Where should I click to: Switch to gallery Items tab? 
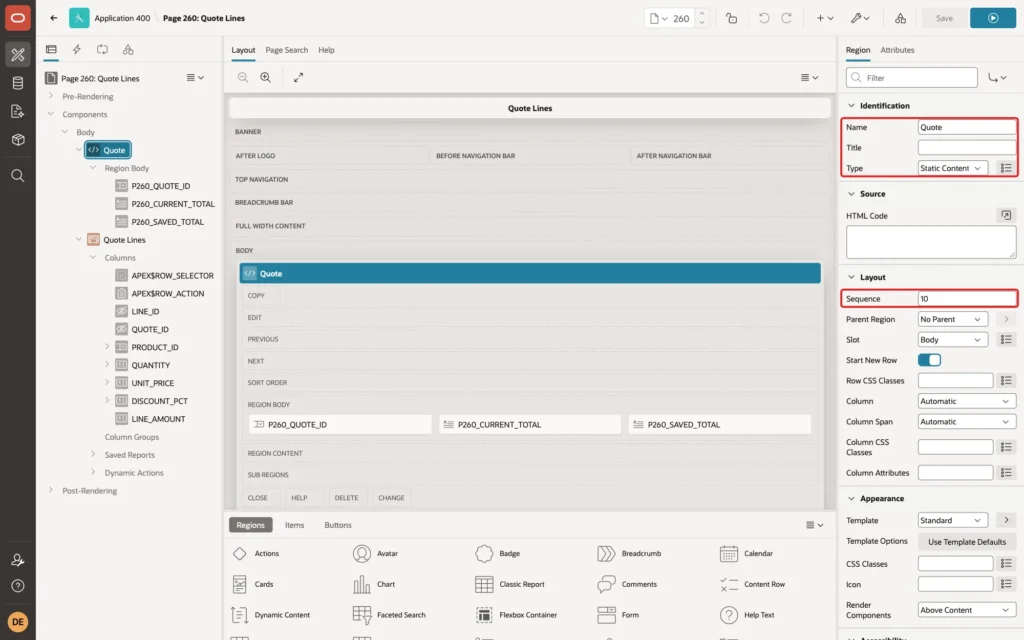(x=295, y=525)
